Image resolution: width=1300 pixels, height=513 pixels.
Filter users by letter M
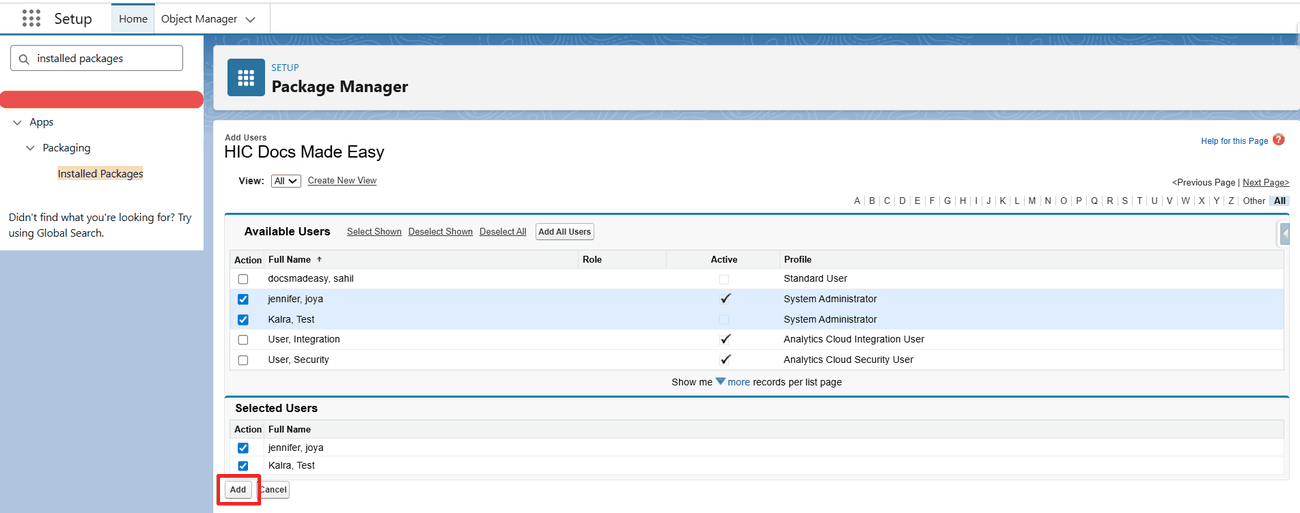coord(1032,201)
